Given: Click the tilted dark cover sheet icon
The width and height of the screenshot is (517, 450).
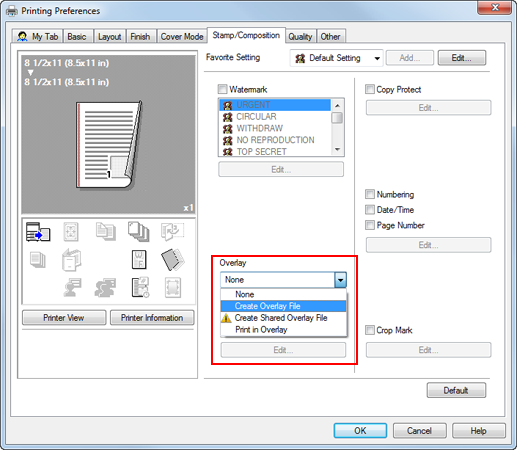Looking at the screenshot, I should tap(173, 259).
